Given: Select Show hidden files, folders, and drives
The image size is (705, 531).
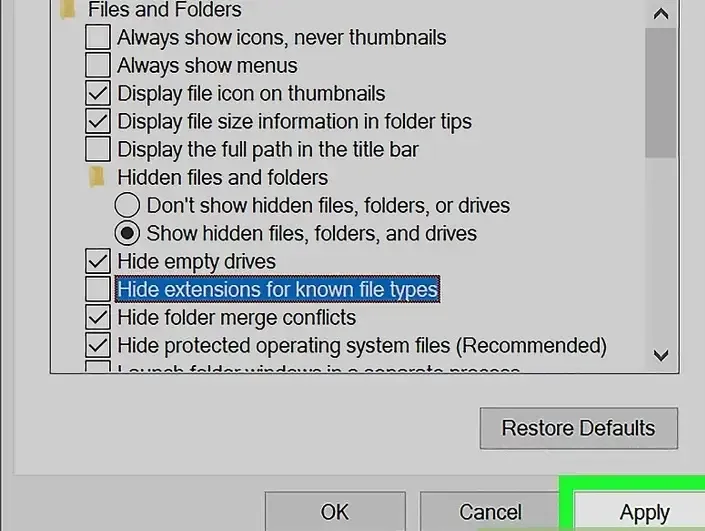Looking at the screenshot, I should pyautogui.click(x=127, y=233).
